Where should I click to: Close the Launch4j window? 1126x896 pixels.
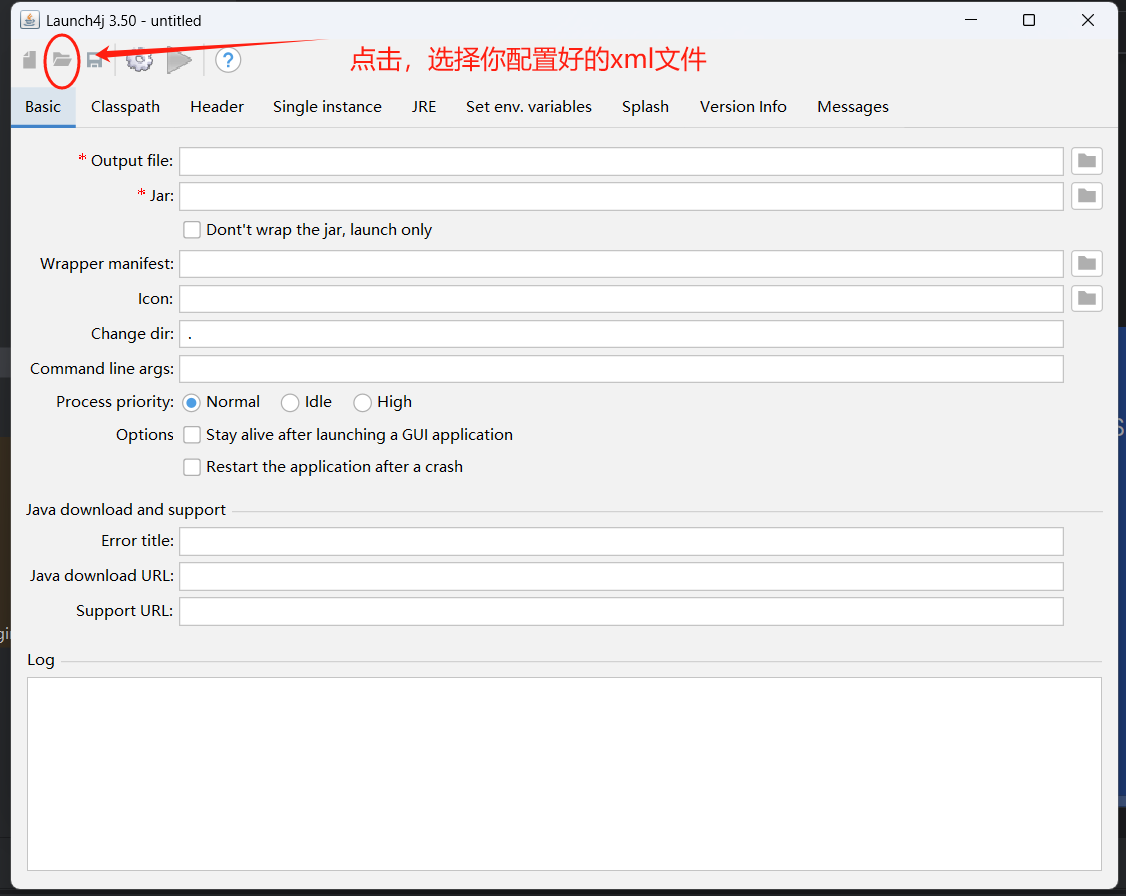[x=1088, y=20]
